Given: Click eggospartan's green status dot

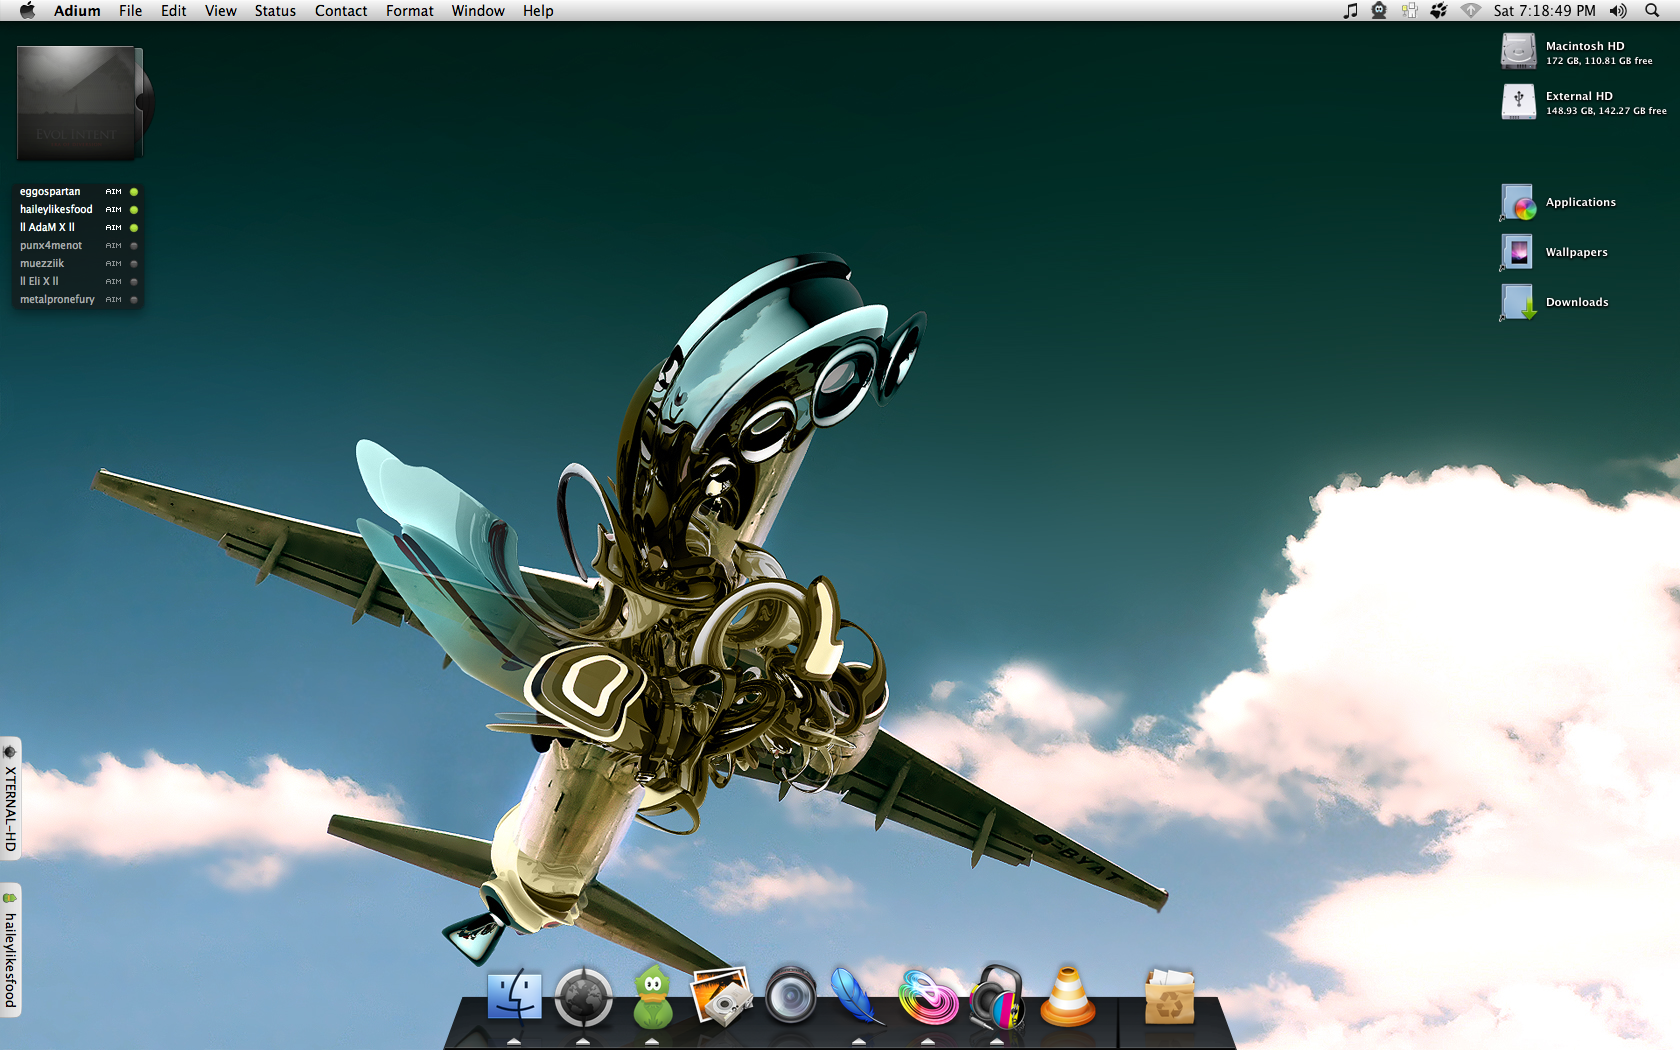Looking at the screenshot, I should pyautogui.click(x=134, y=192).
